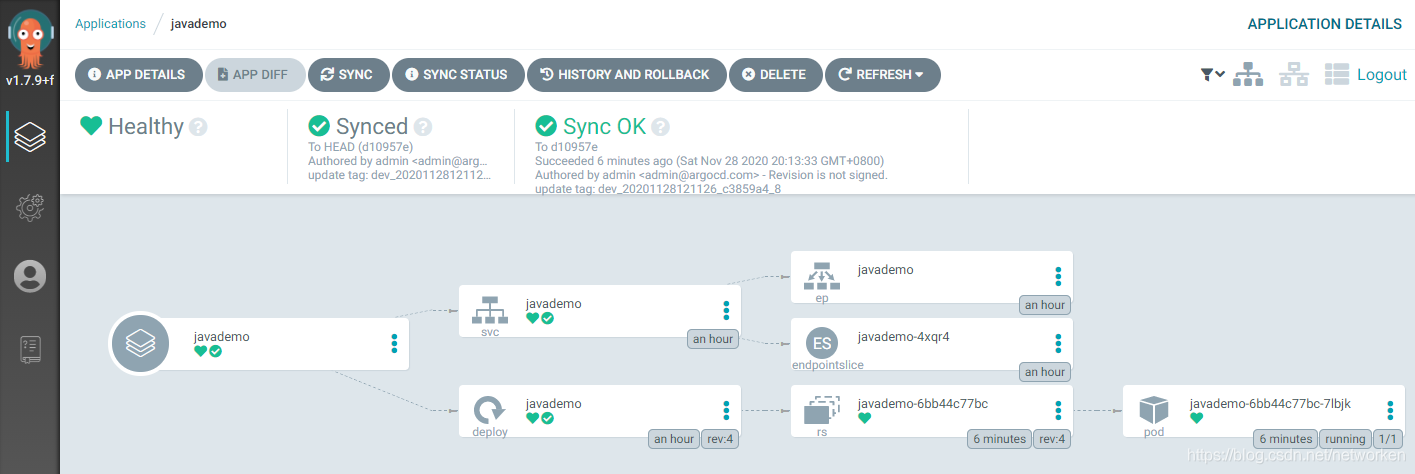This screenshot has height=474, width=1415.
Task: Open the kebab menu on the javademo deploy node
Action: [726, 410]
